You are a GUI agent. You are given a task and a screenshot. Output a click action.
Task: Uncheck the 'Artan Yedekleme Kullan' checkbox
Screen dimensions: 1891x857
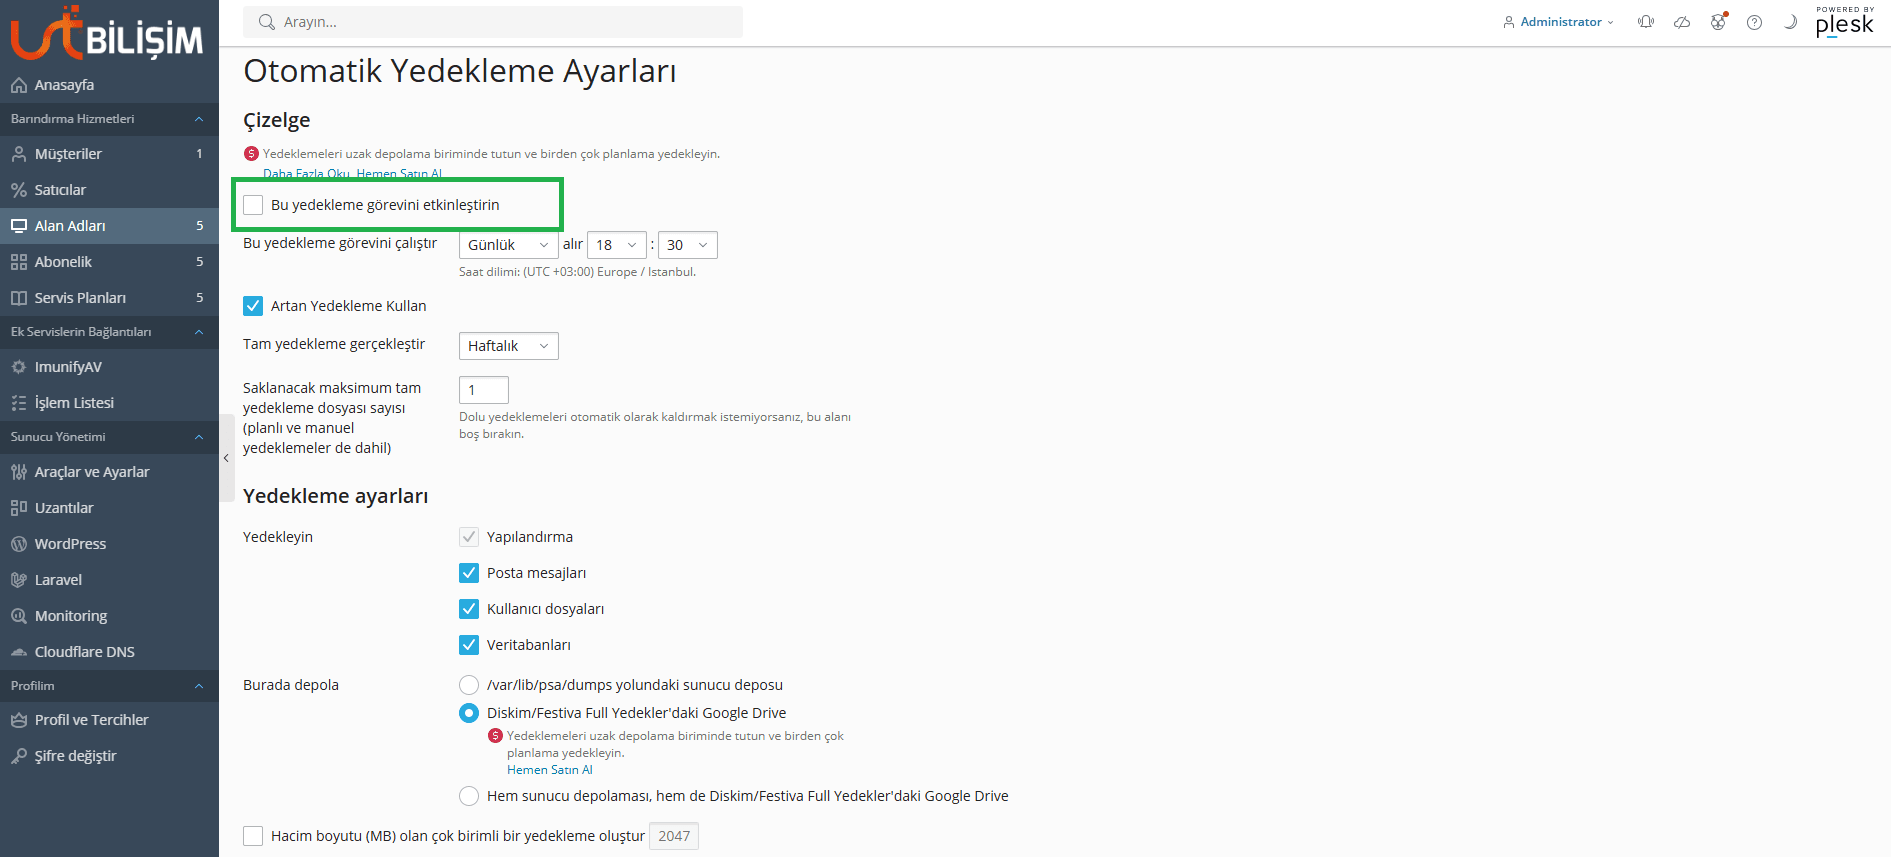click(x=253, y=306)
